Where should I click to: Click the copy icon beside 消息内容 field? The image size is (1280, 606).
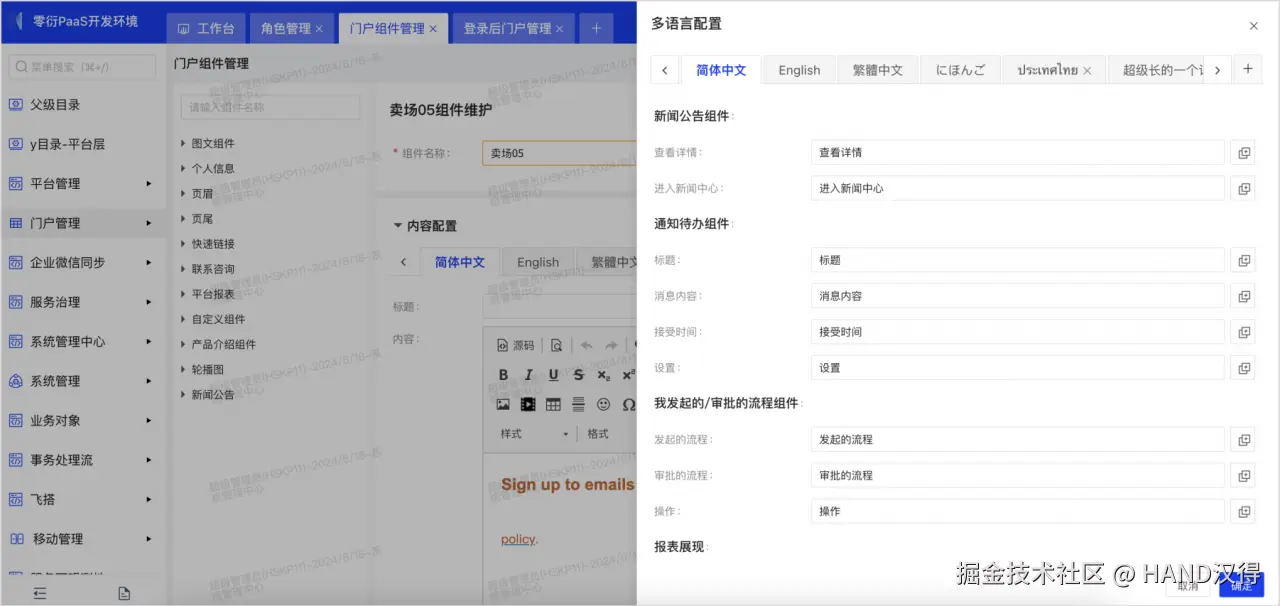[1243, 297]
